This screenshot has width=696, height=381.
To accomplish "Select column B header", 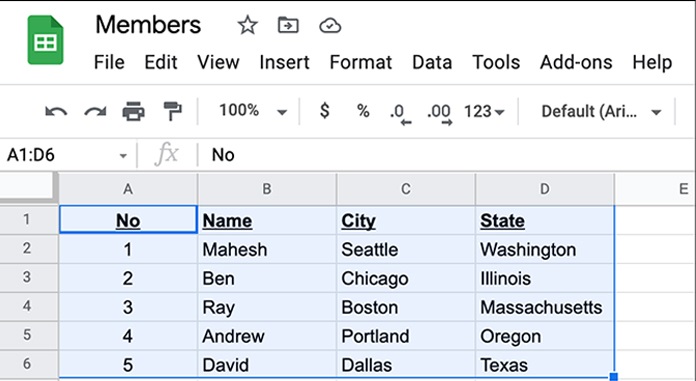I will 267,189.
